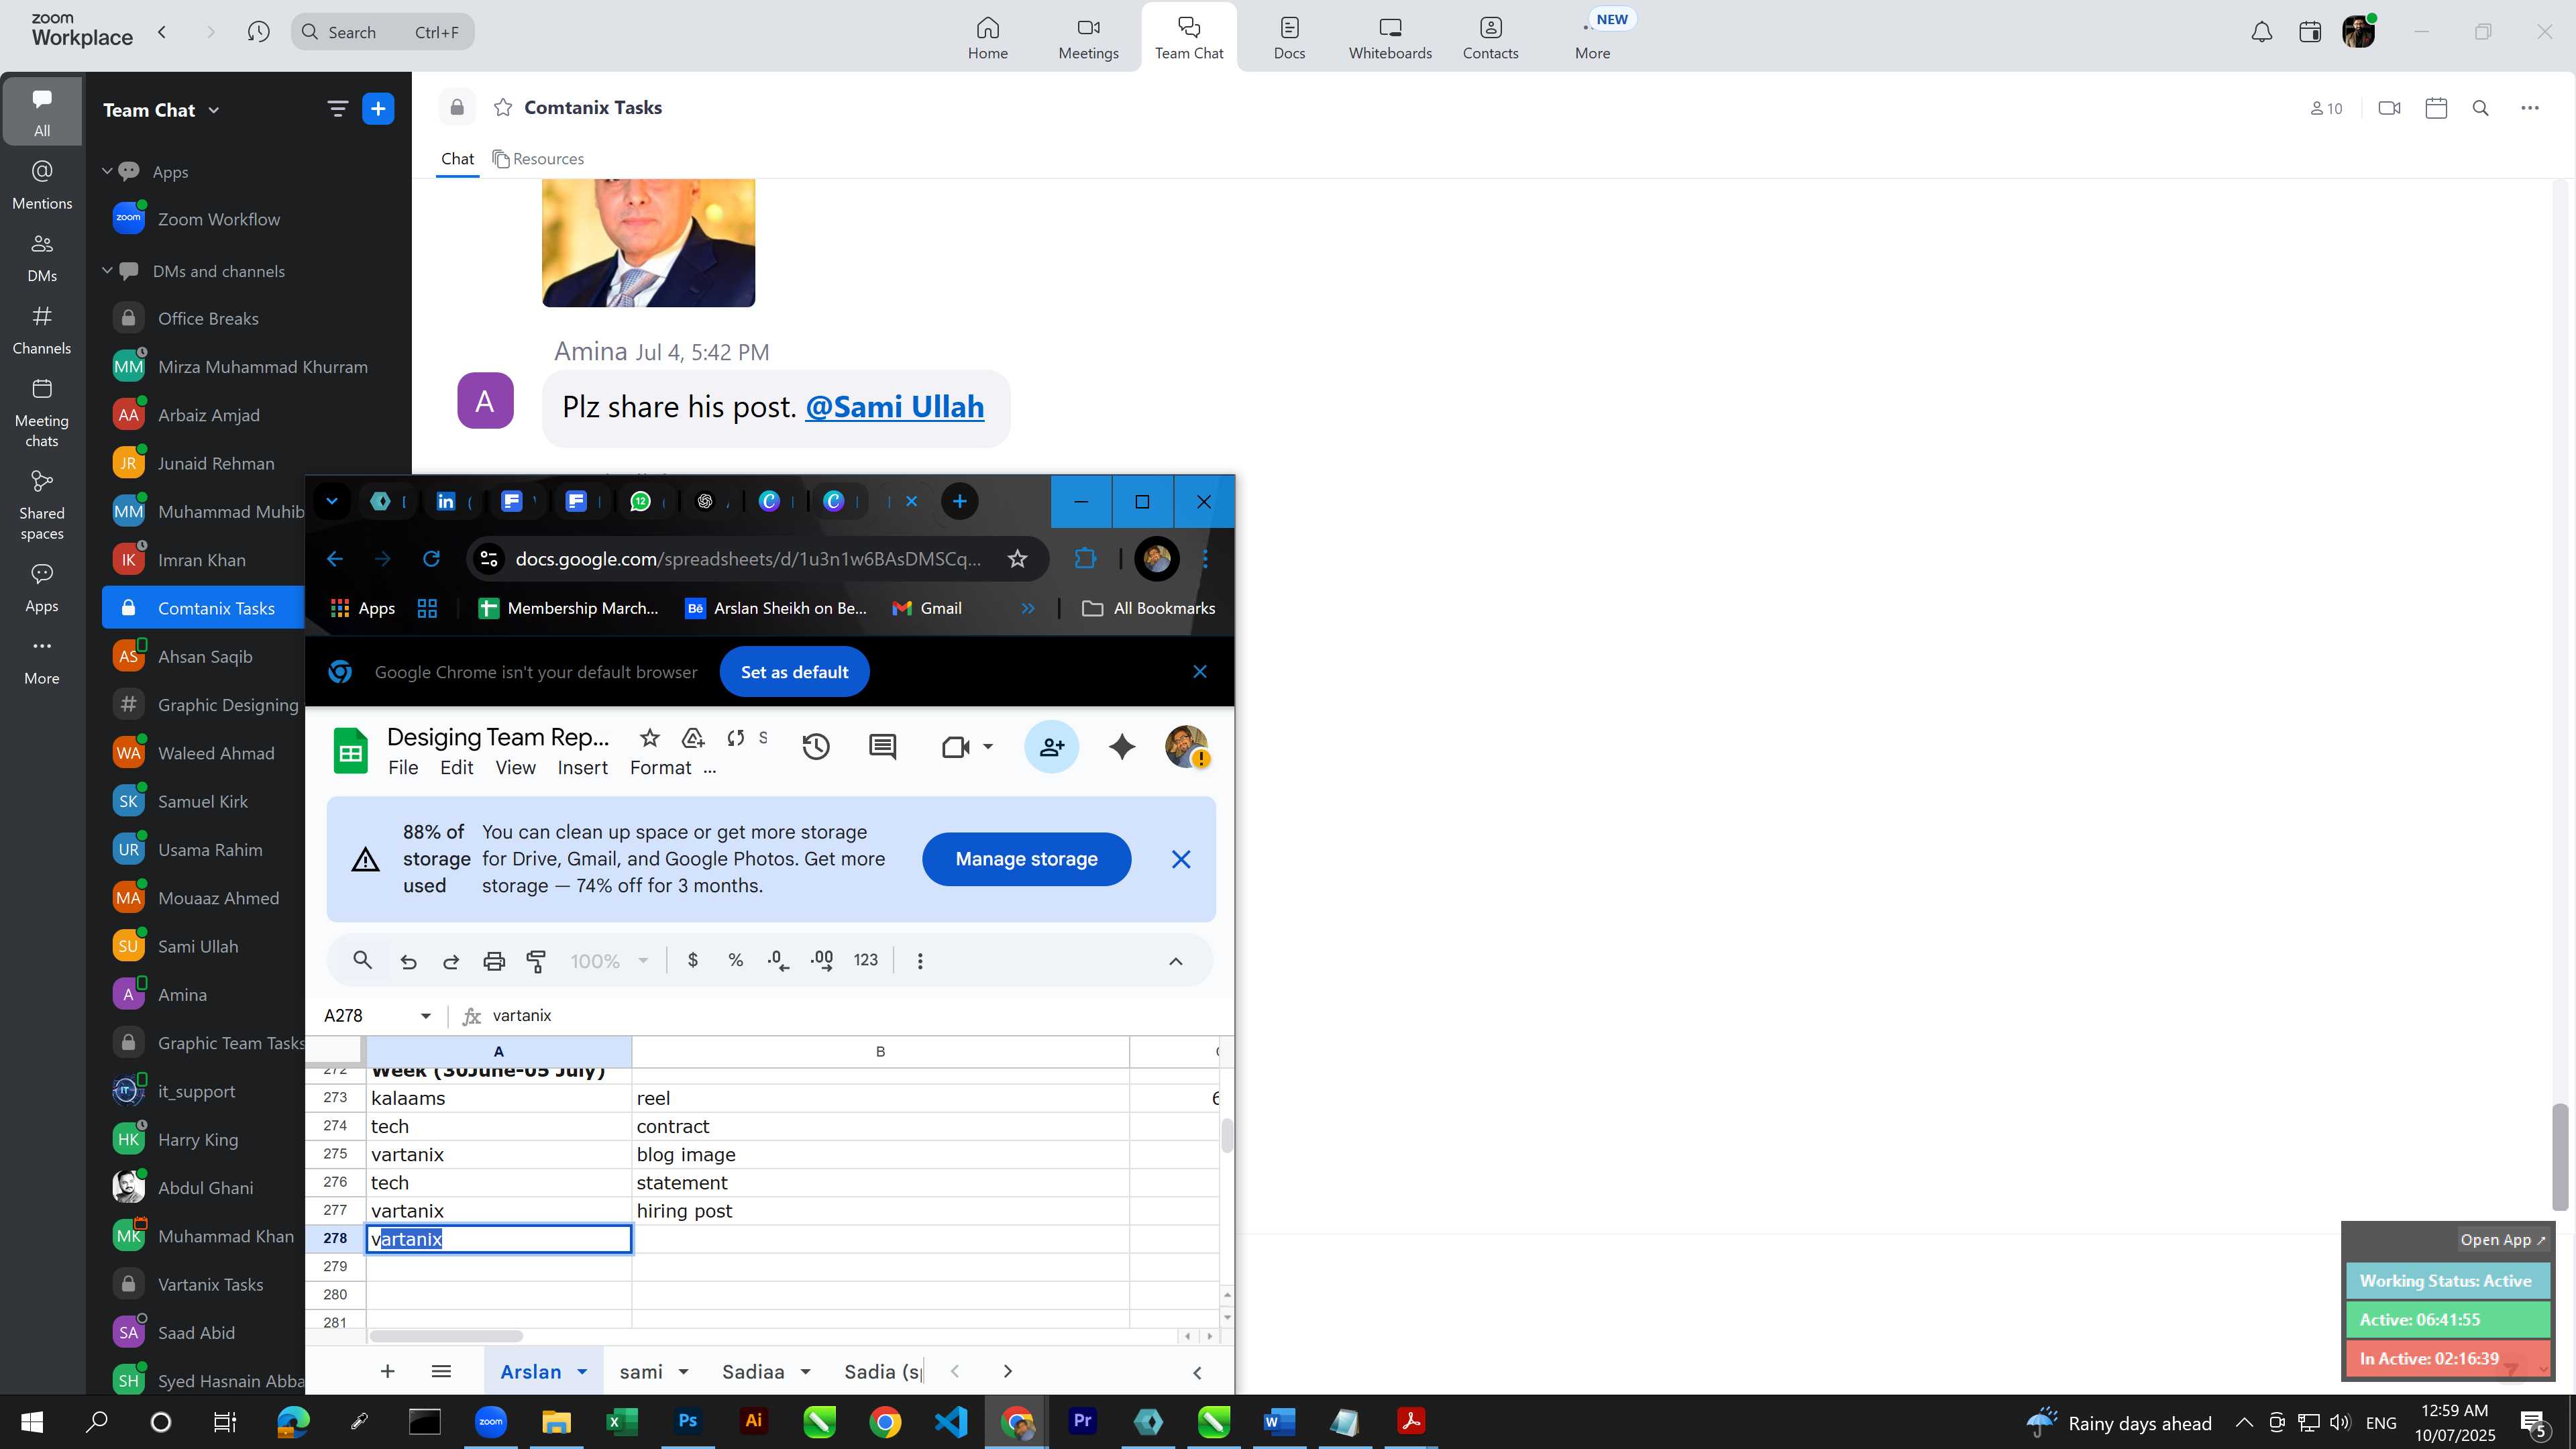
Task: Open the Sheets version history icon
Action: pyautogui.click(x=816, y=747)
